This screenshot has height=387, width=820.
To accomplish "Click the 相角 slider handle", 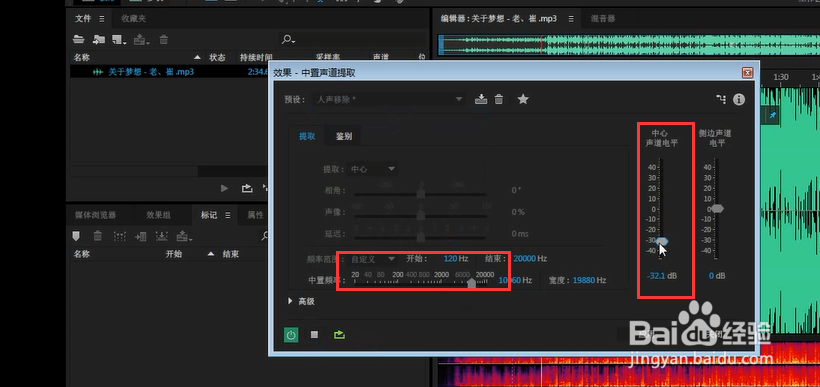I will pyautogui.click(x=420, y=194).
